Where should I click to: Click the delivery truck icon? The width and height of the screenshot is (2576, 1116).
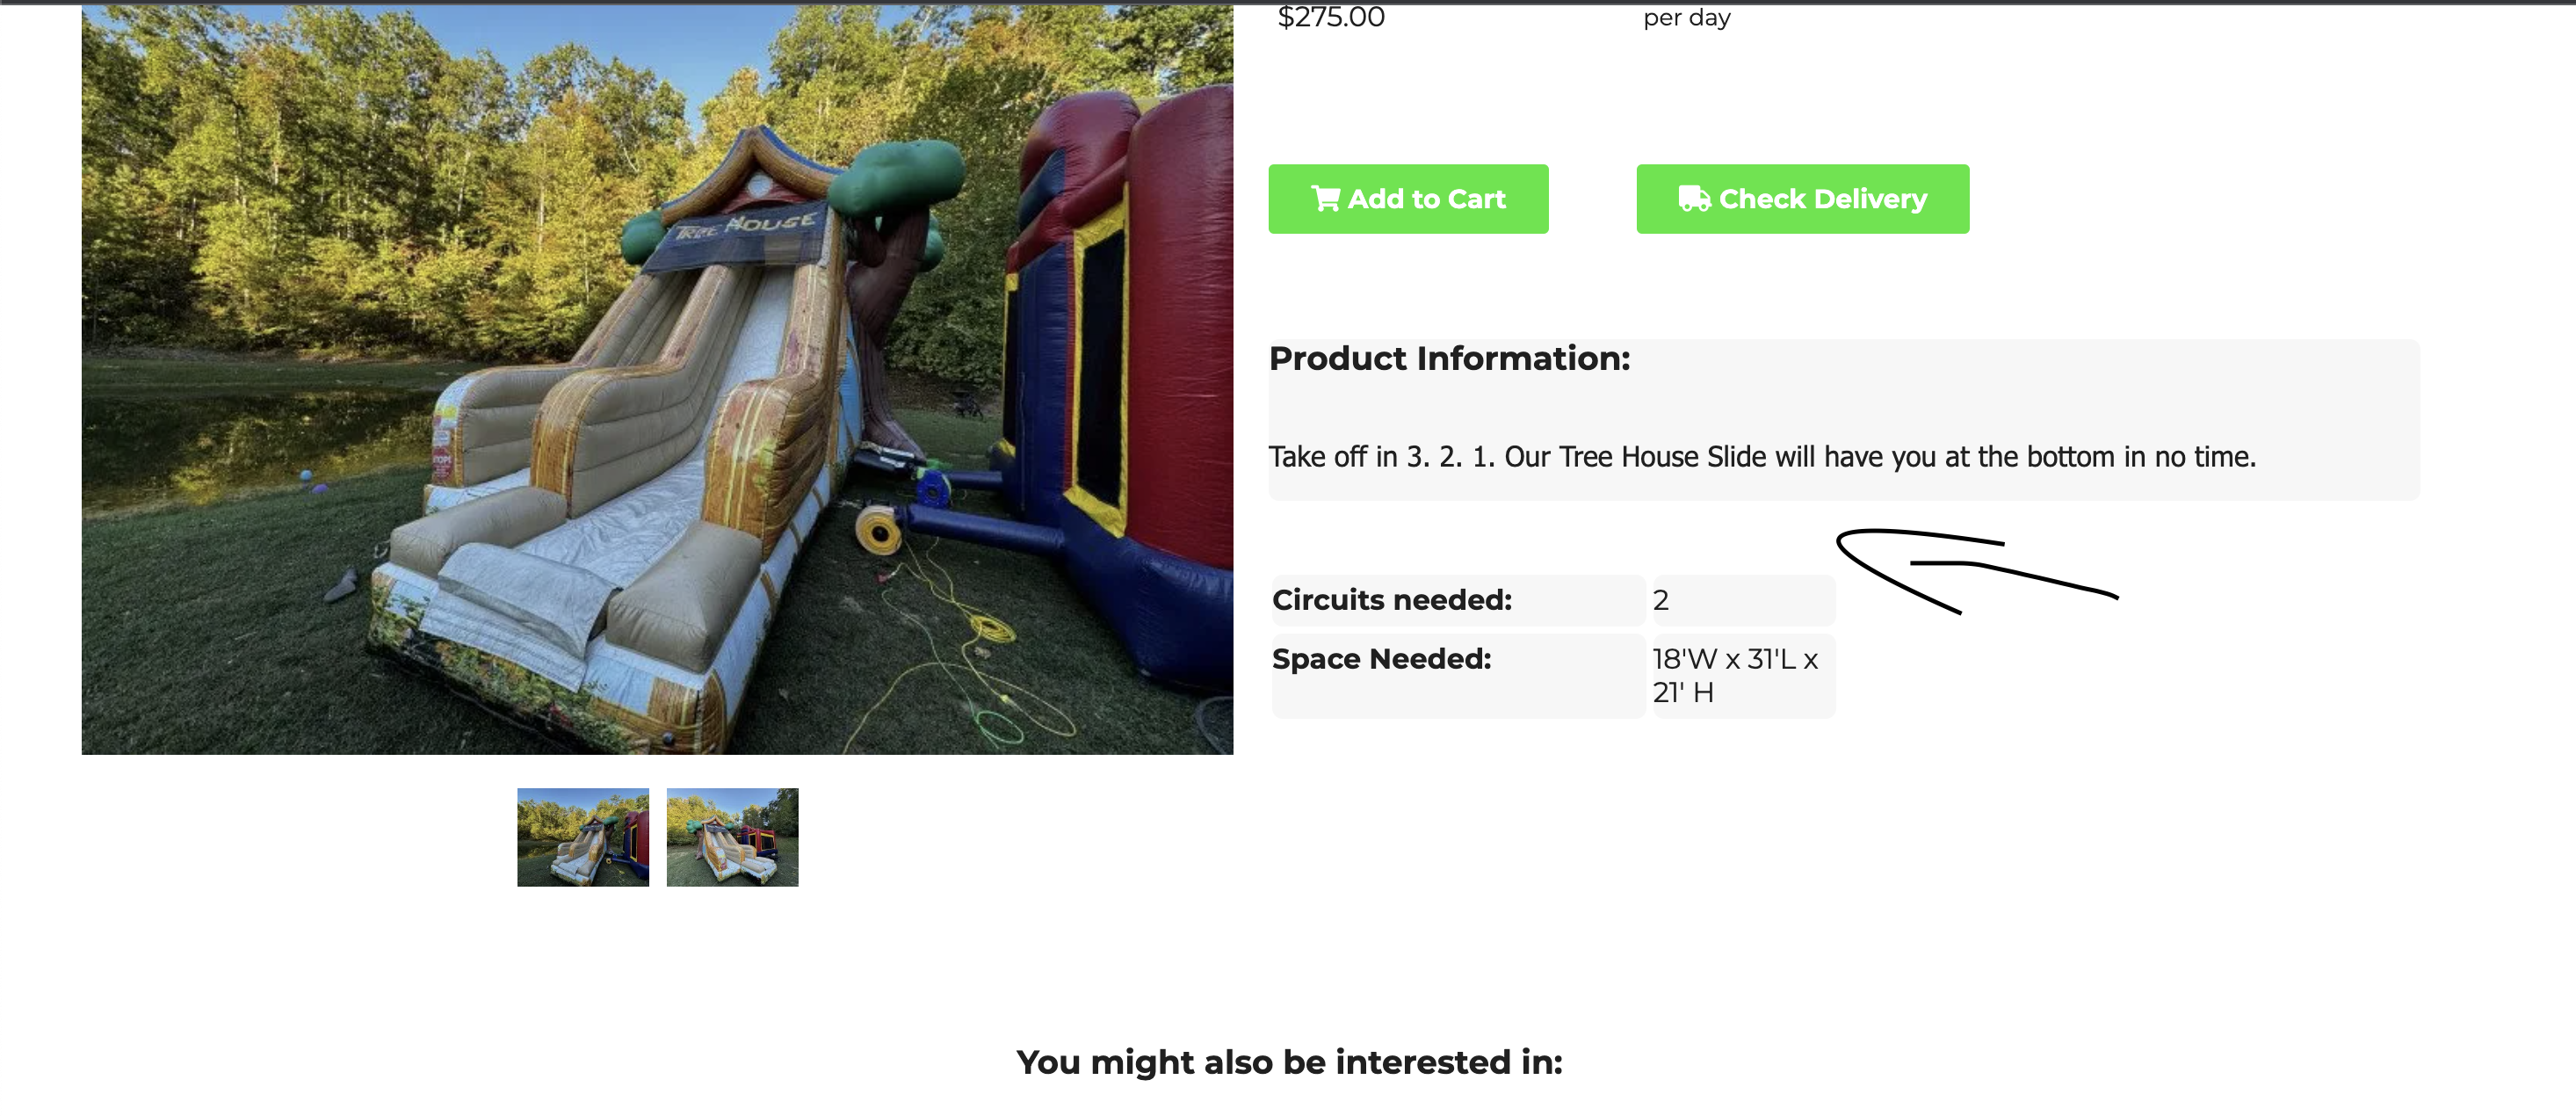pyautogui.click(x=1694, y=199)
